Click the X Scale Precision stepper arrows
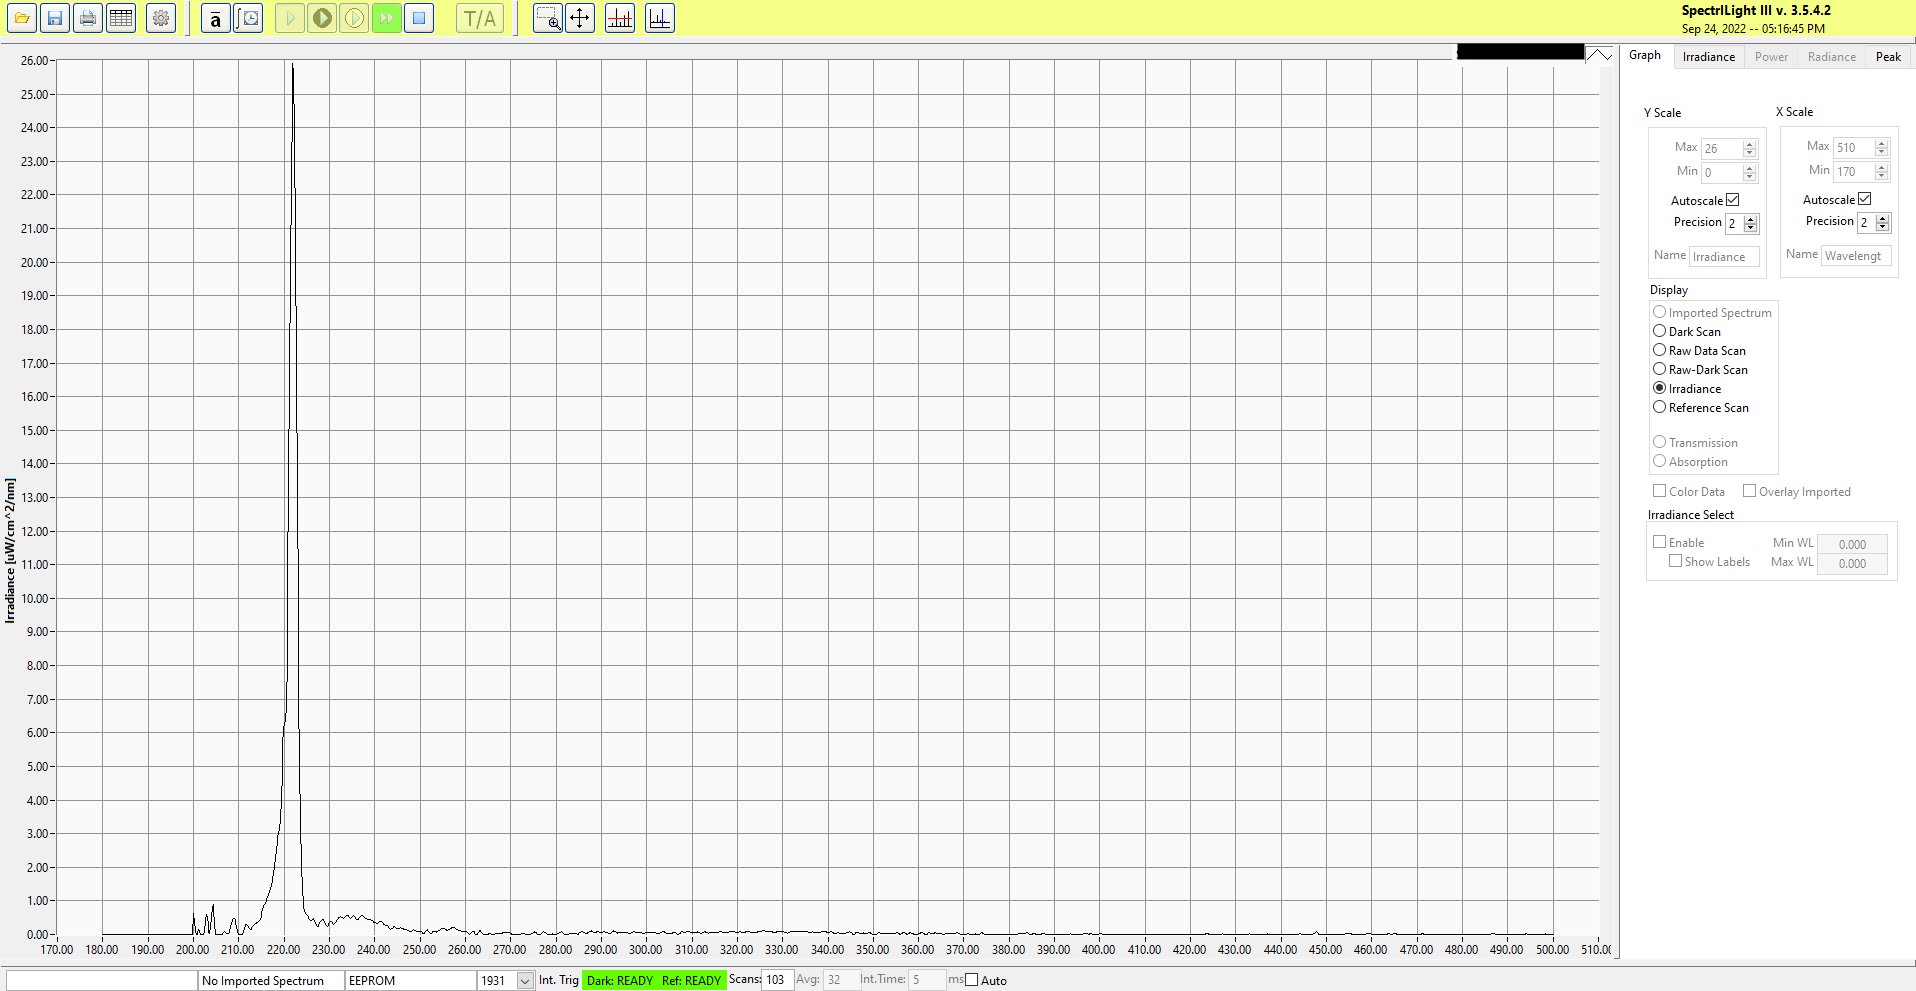 [x=1883, y=222]
